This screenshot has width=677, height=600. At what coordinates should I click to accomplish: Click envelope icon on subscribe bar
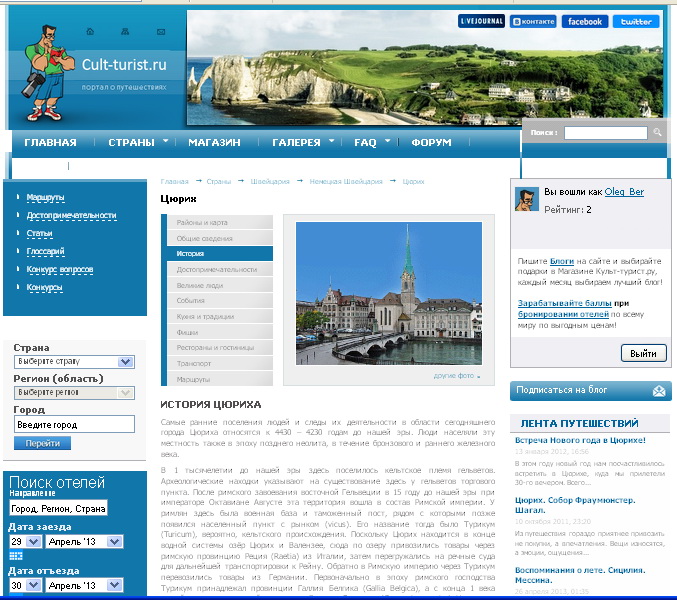tap(659, 391)
